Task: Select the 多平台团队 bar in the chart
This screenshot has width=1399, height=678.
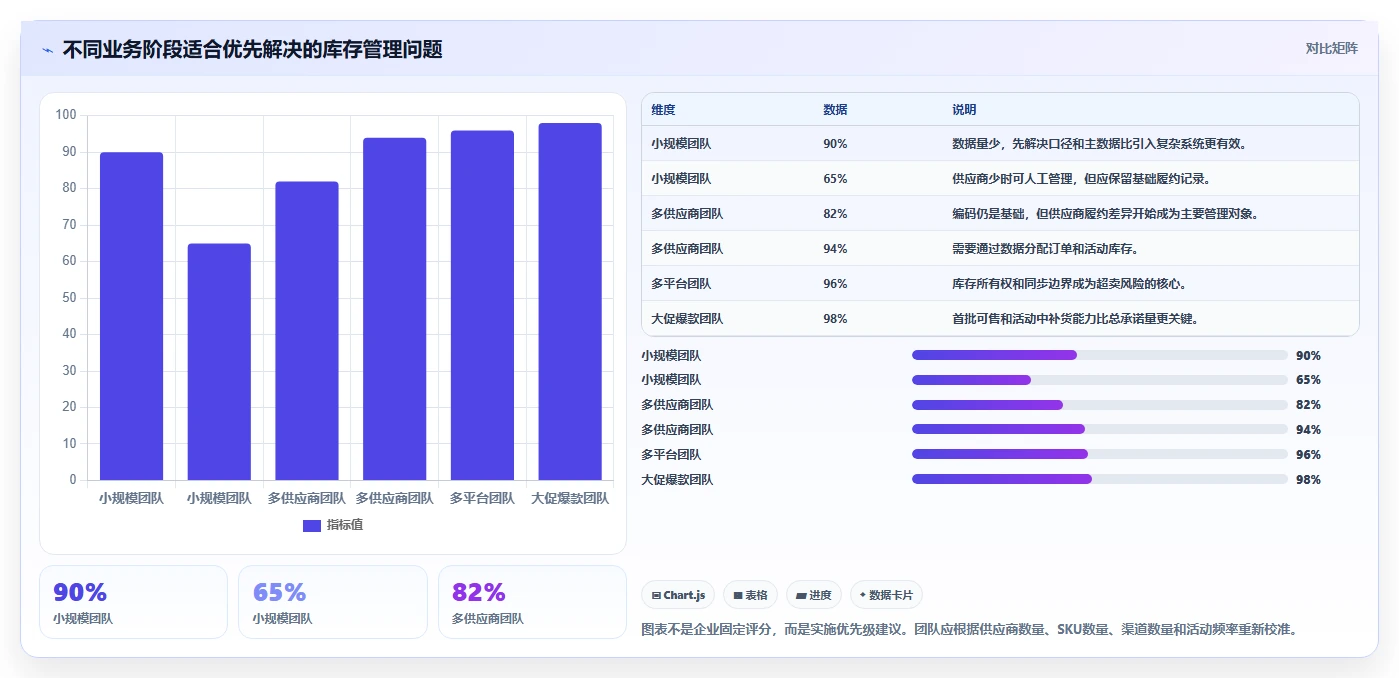Action: [482, 305]
